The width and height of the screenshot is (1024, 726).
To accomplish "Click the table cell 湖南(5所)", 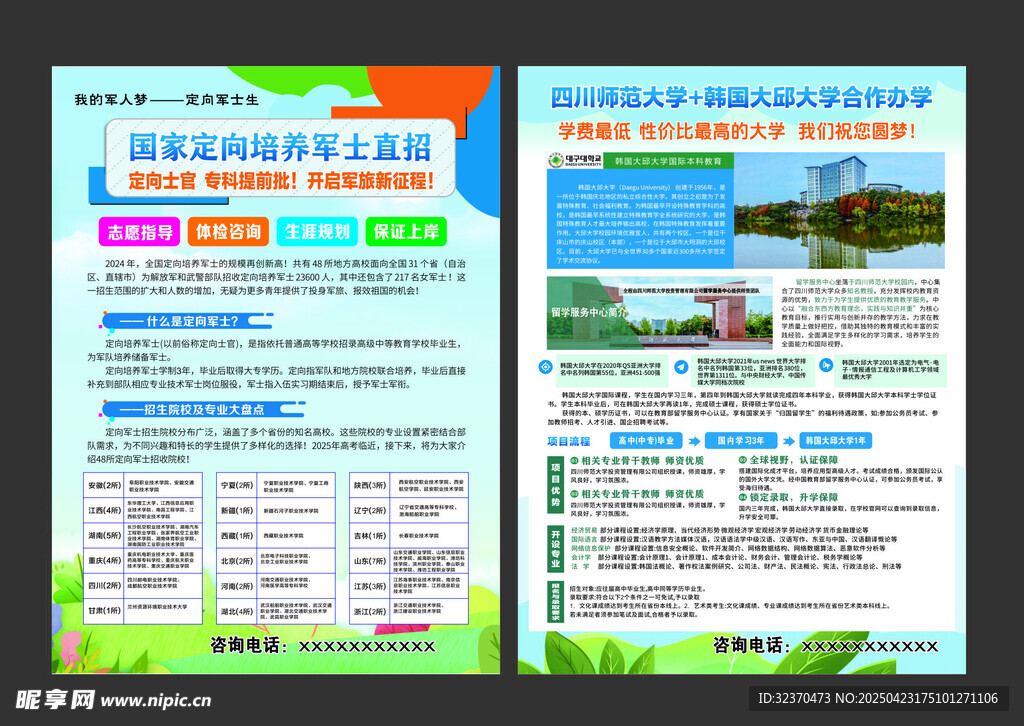I will [104, 535].
